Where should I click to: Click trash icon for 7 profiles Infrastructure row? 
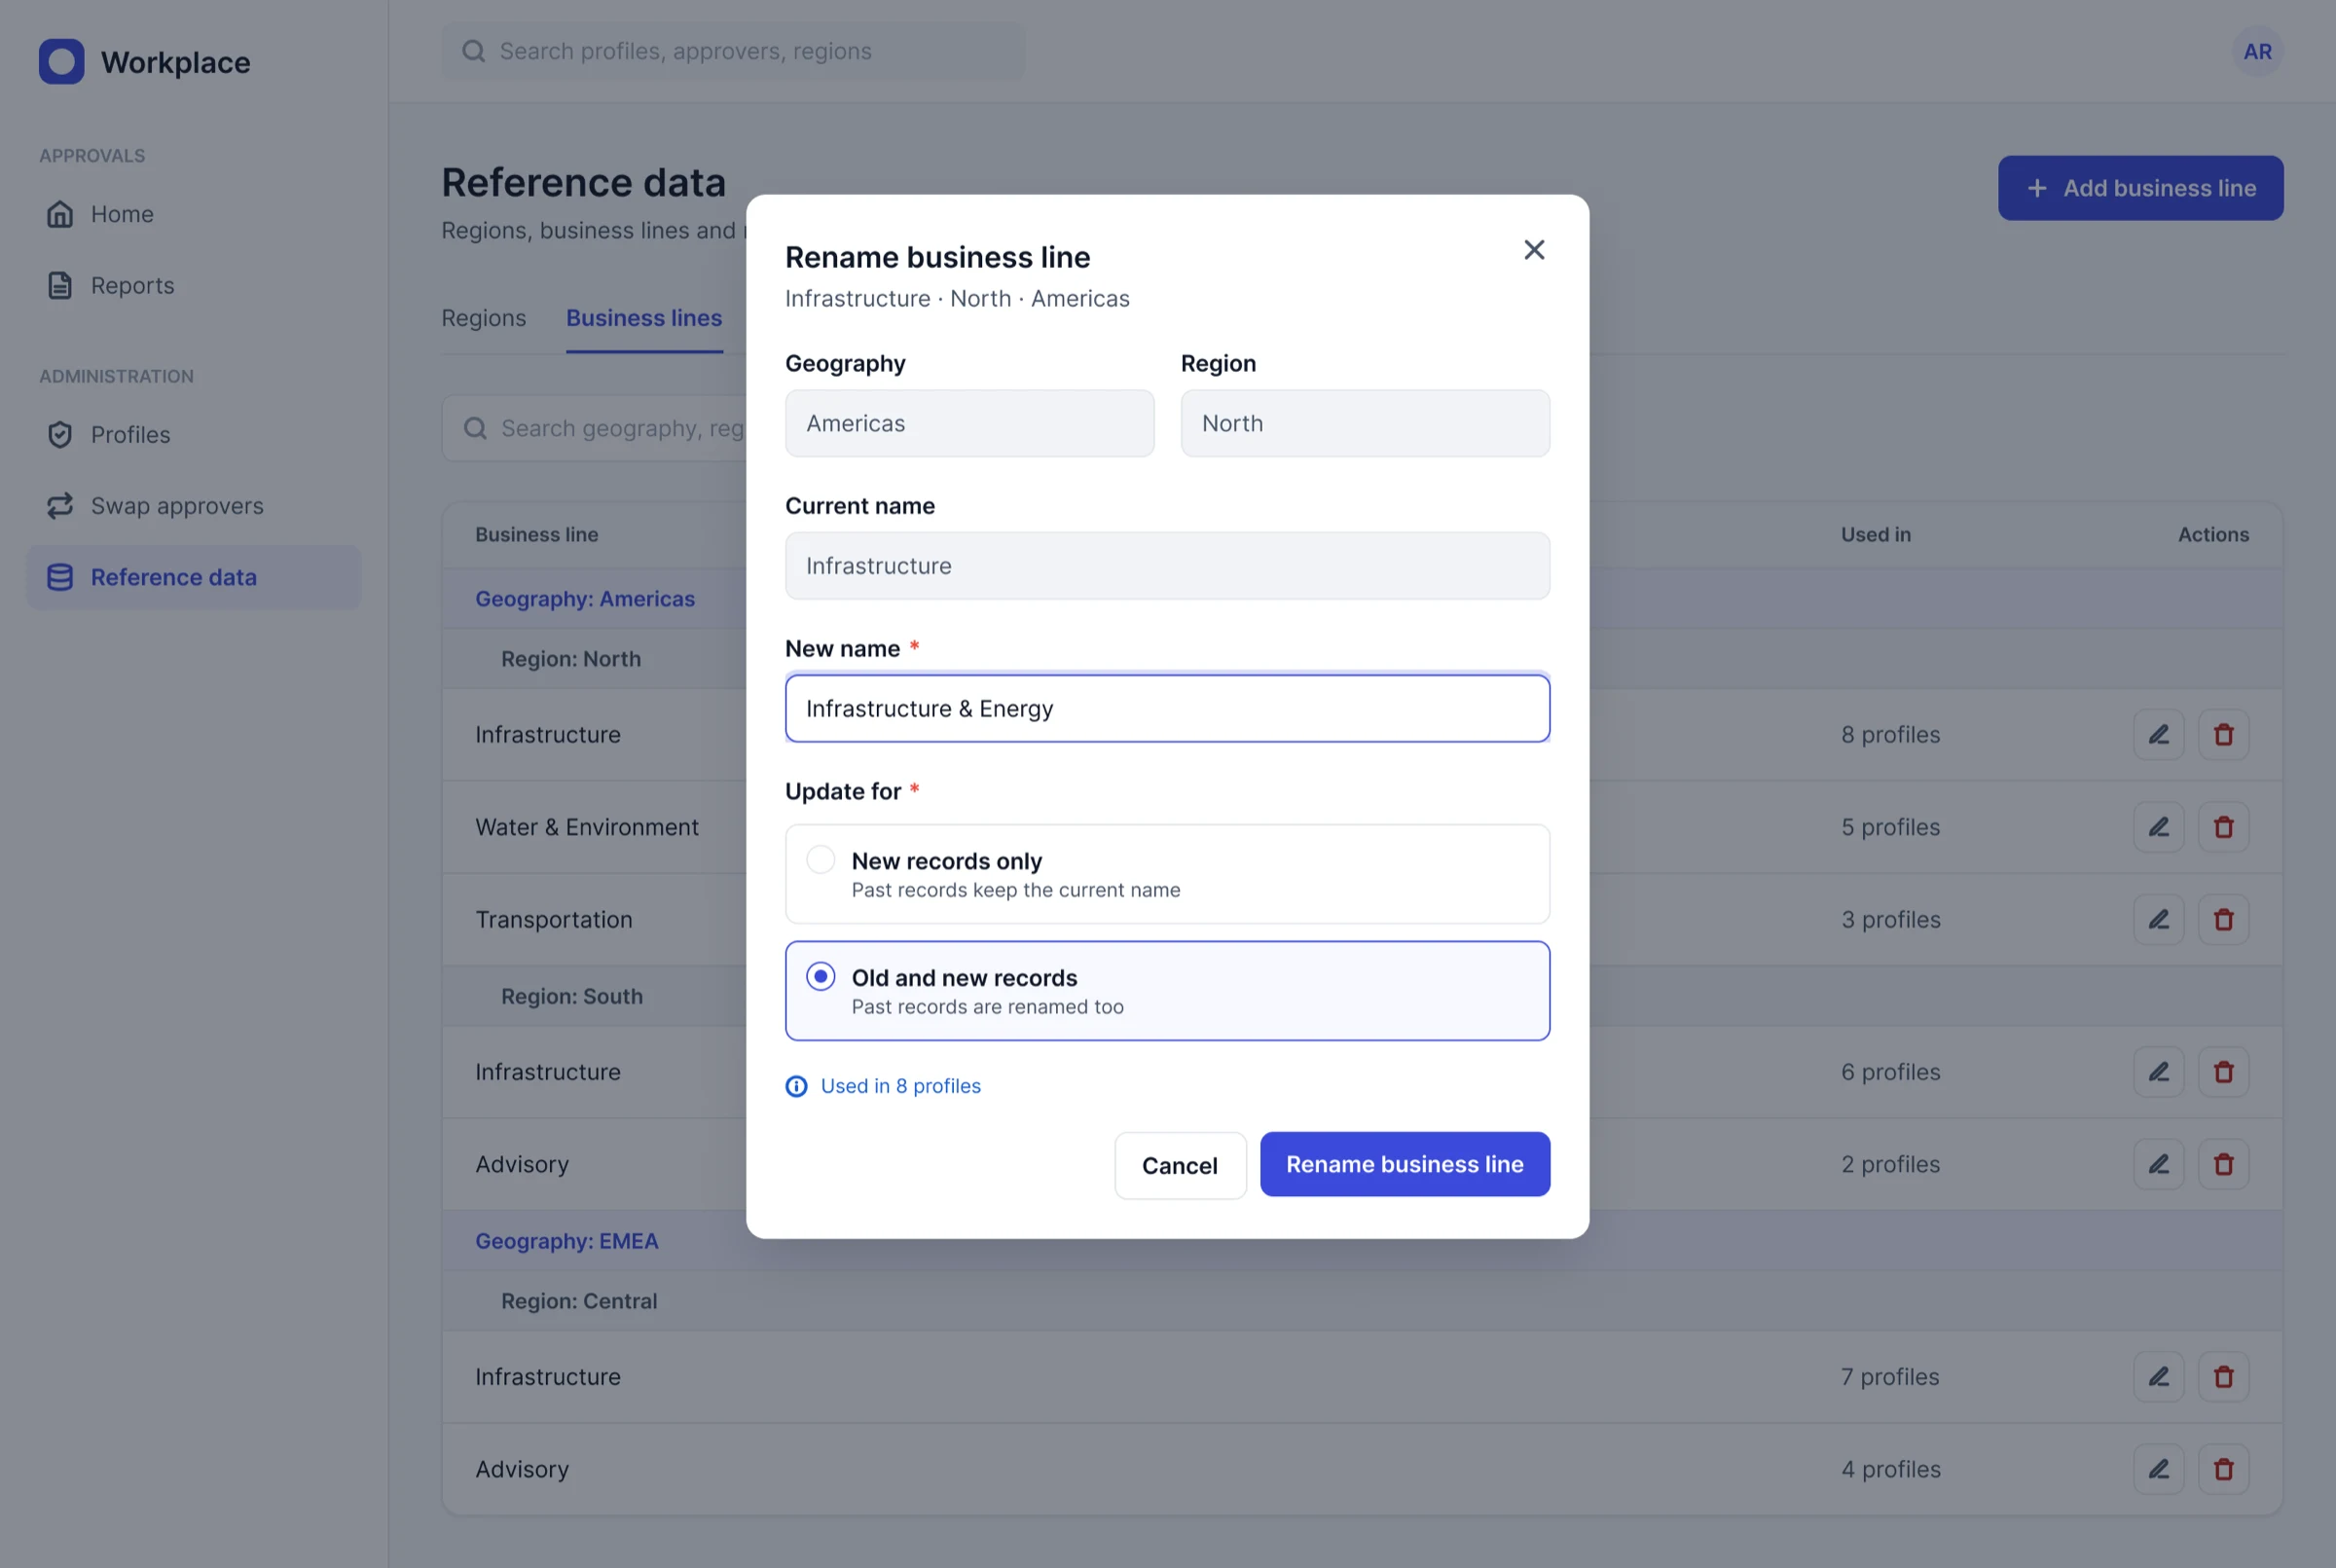[2223, 1377]
